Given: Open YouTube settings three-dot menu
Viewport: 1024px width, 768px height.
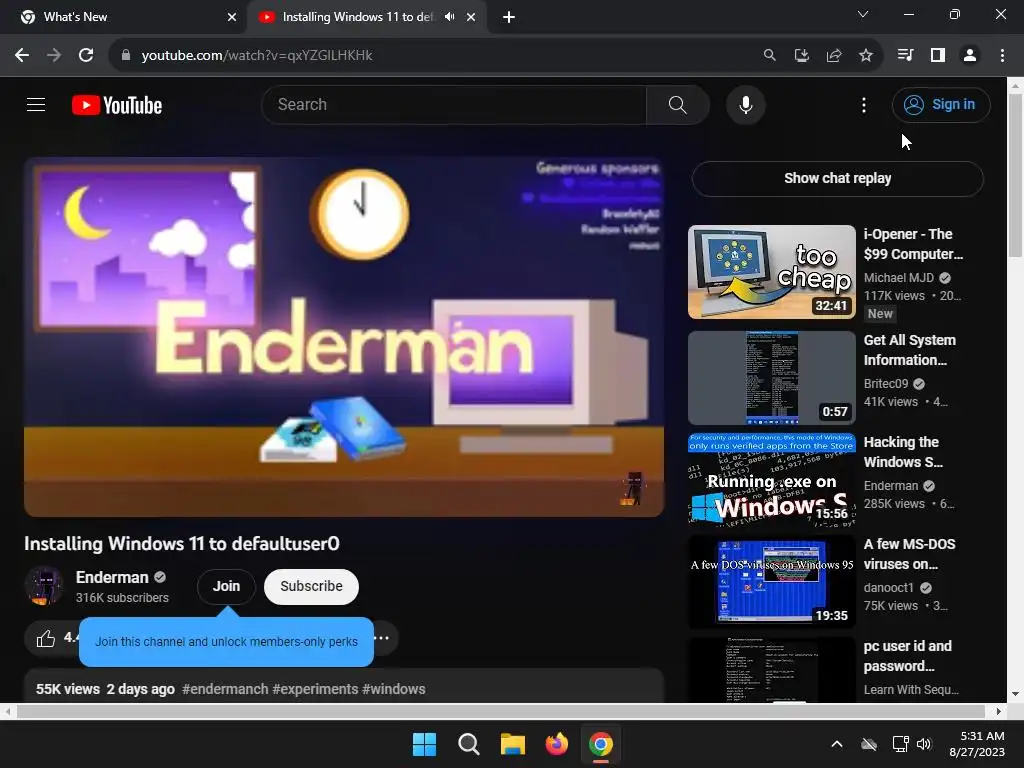Looking at the screenshot, I should (x=863, y=104).
